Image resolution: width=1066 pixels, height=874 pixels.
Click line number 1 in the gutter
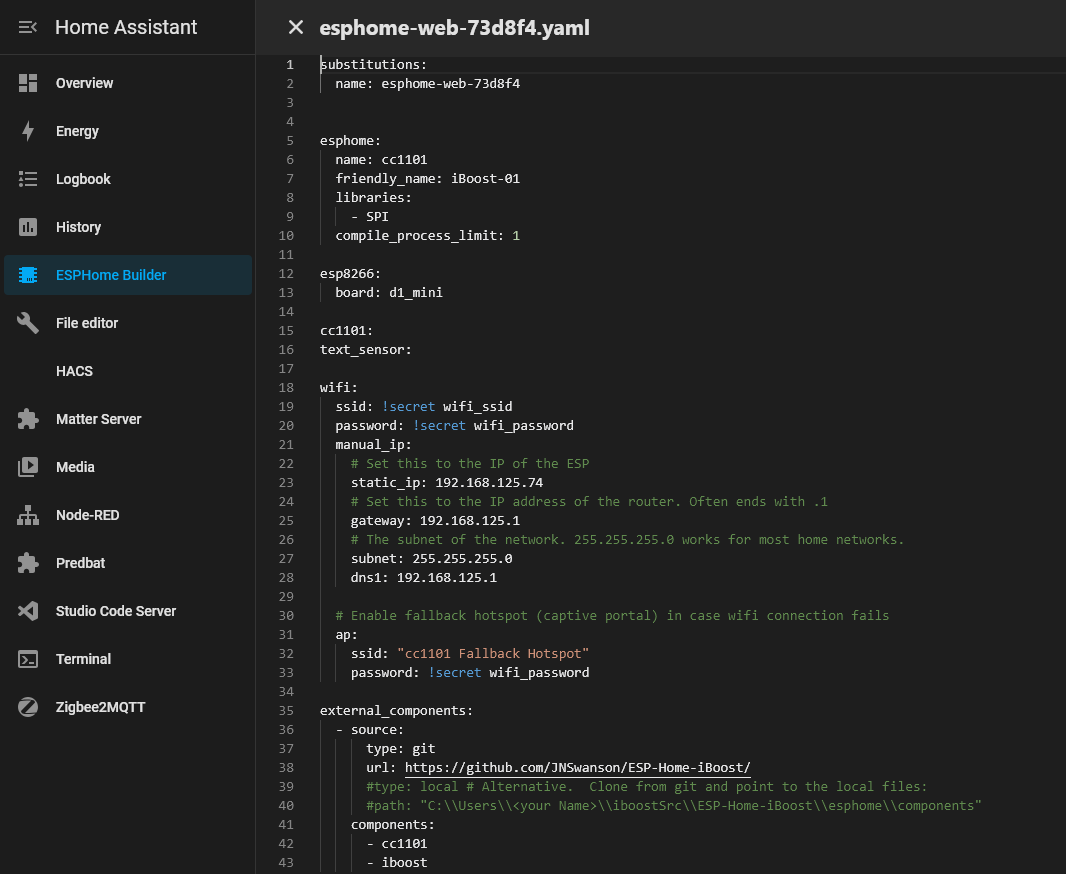tap(290, 65)
